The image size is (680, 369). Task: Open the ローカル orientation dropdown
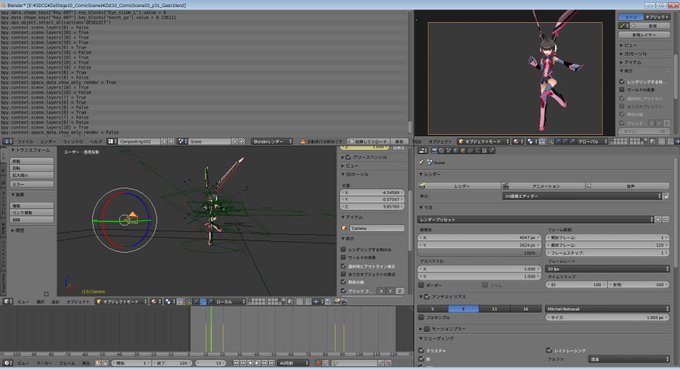[x=229, y=301]
